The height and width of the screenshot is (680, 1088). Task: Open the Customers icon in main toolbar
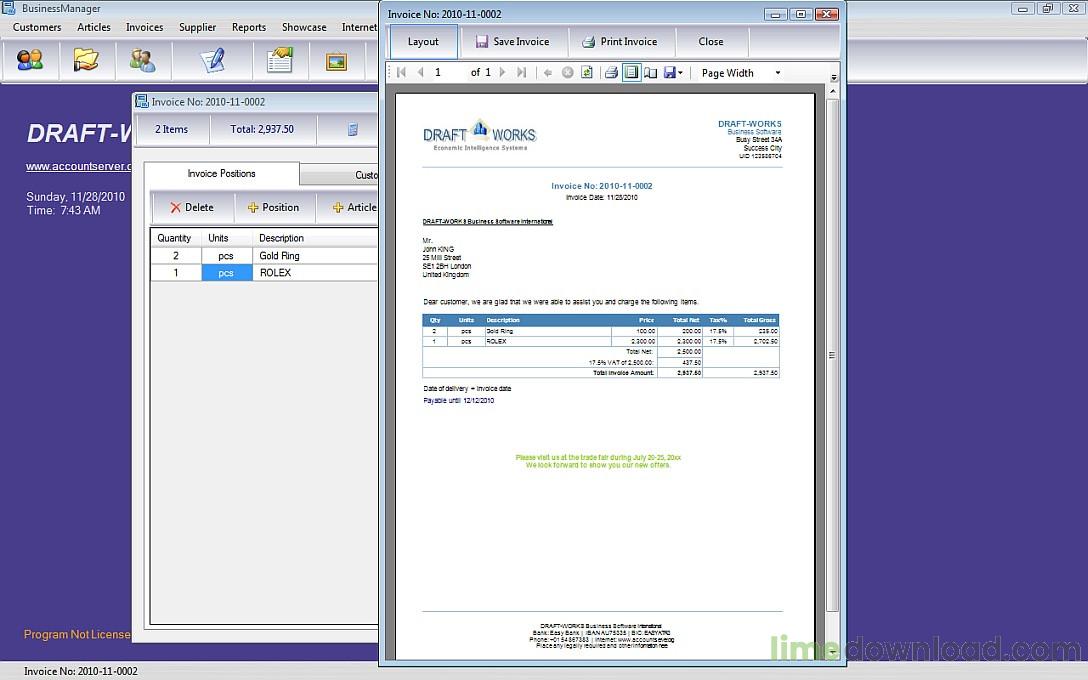point(30,60)
